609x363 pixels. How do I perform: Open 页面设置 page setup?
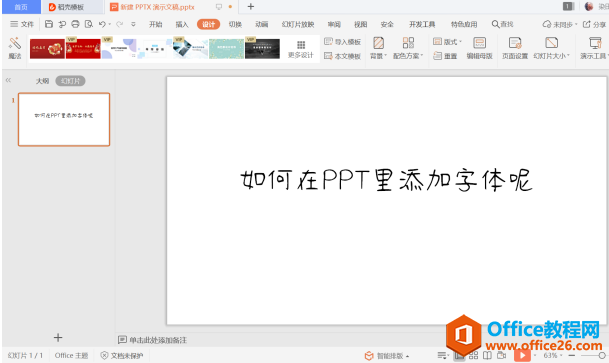515,48
